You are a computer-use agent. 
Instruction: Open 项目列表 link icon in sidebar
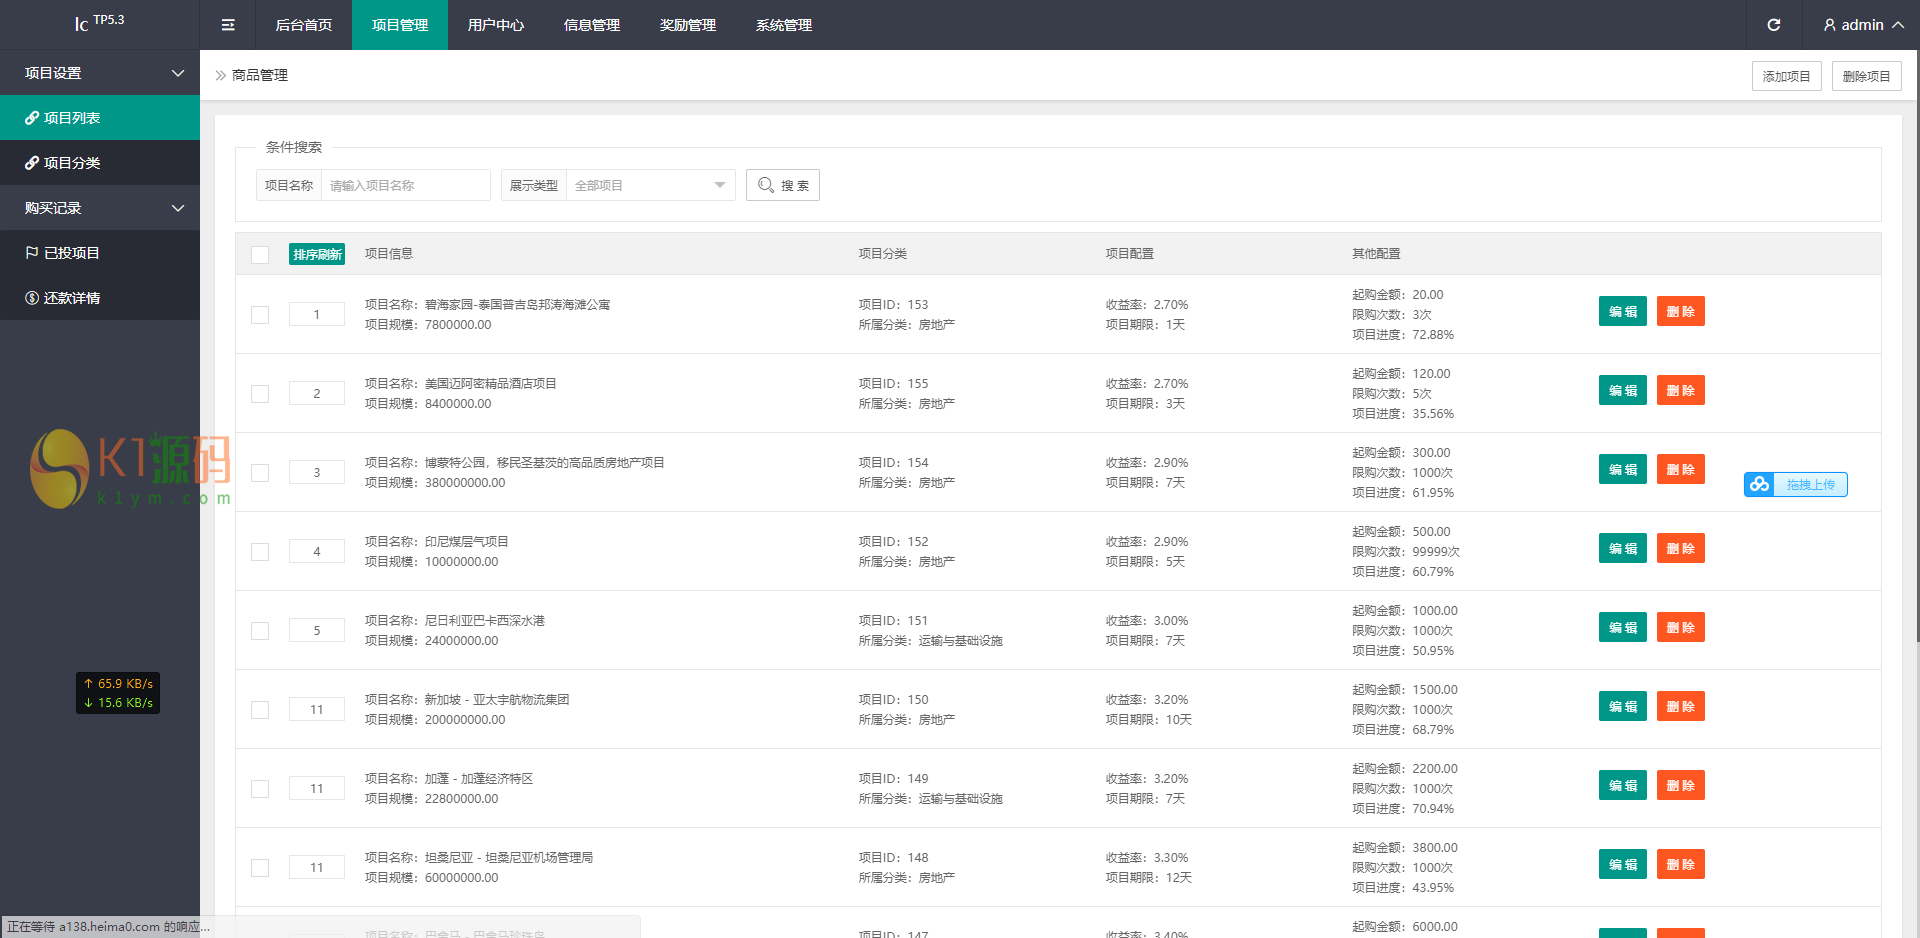click(x=33, y=118)
